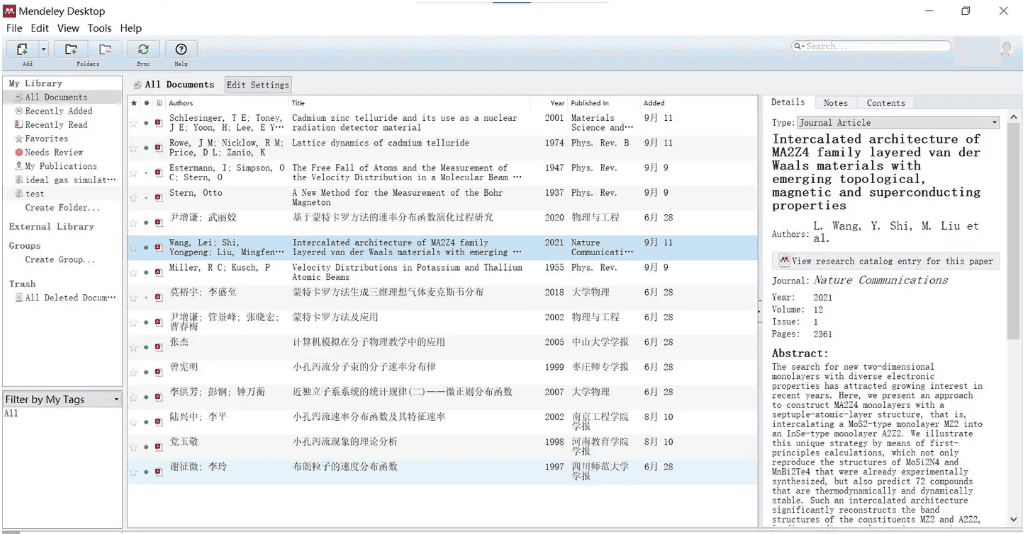Viewport: 1024px width, 534px height.
Task: Sort by the read status dot header
Action: (146, 103)
